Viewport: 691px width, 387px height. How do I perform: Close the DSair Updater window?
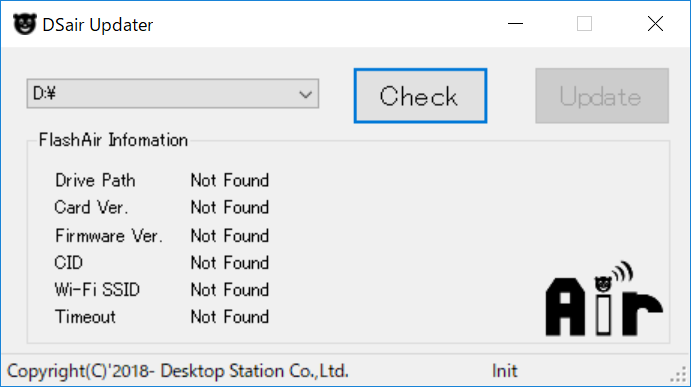pyautogui.click(x=655, y=24)
